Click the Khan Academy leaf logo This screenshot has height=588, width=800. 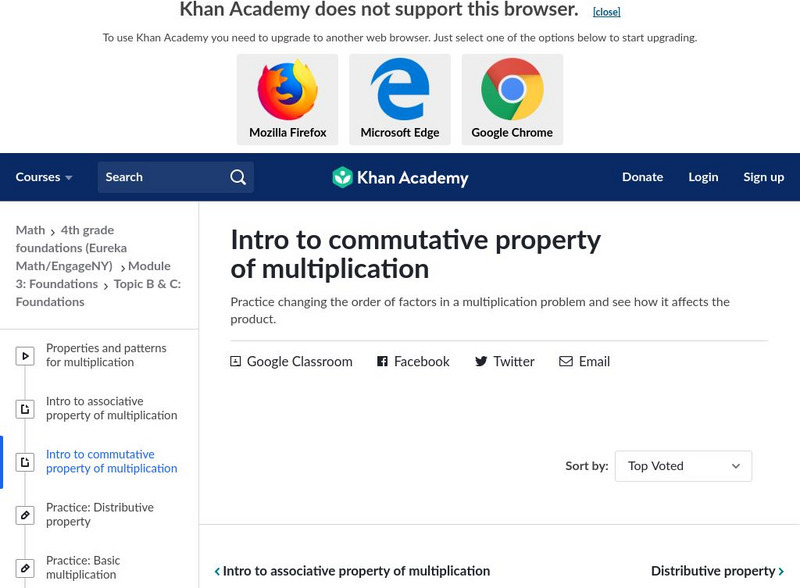344,177
